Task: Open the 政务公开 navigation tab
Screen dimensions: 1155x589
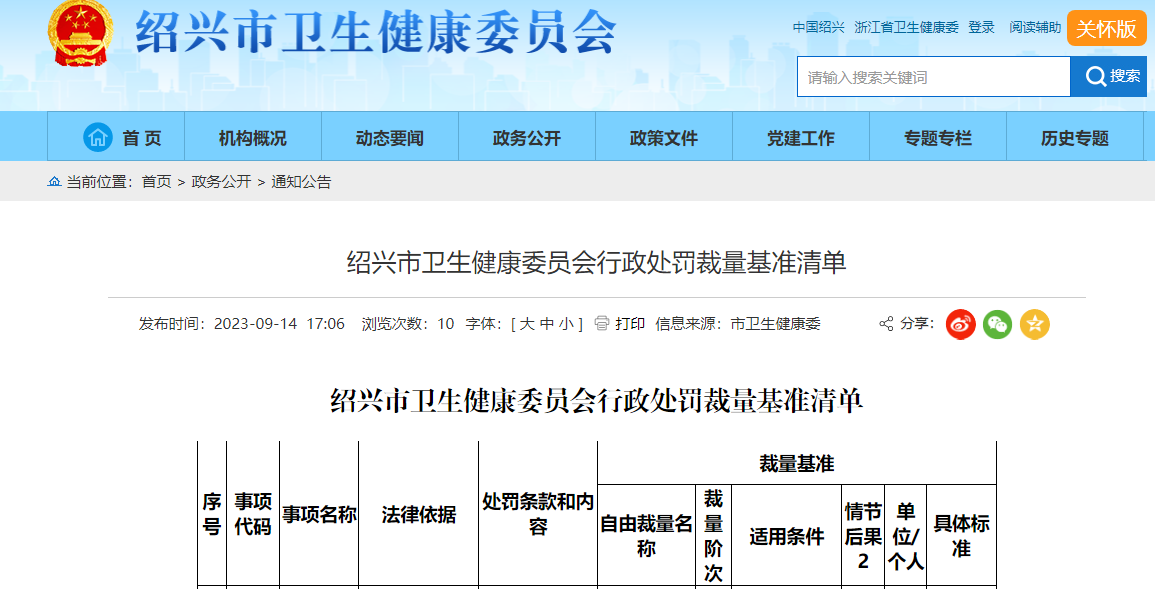Action: tap(526, 138)
